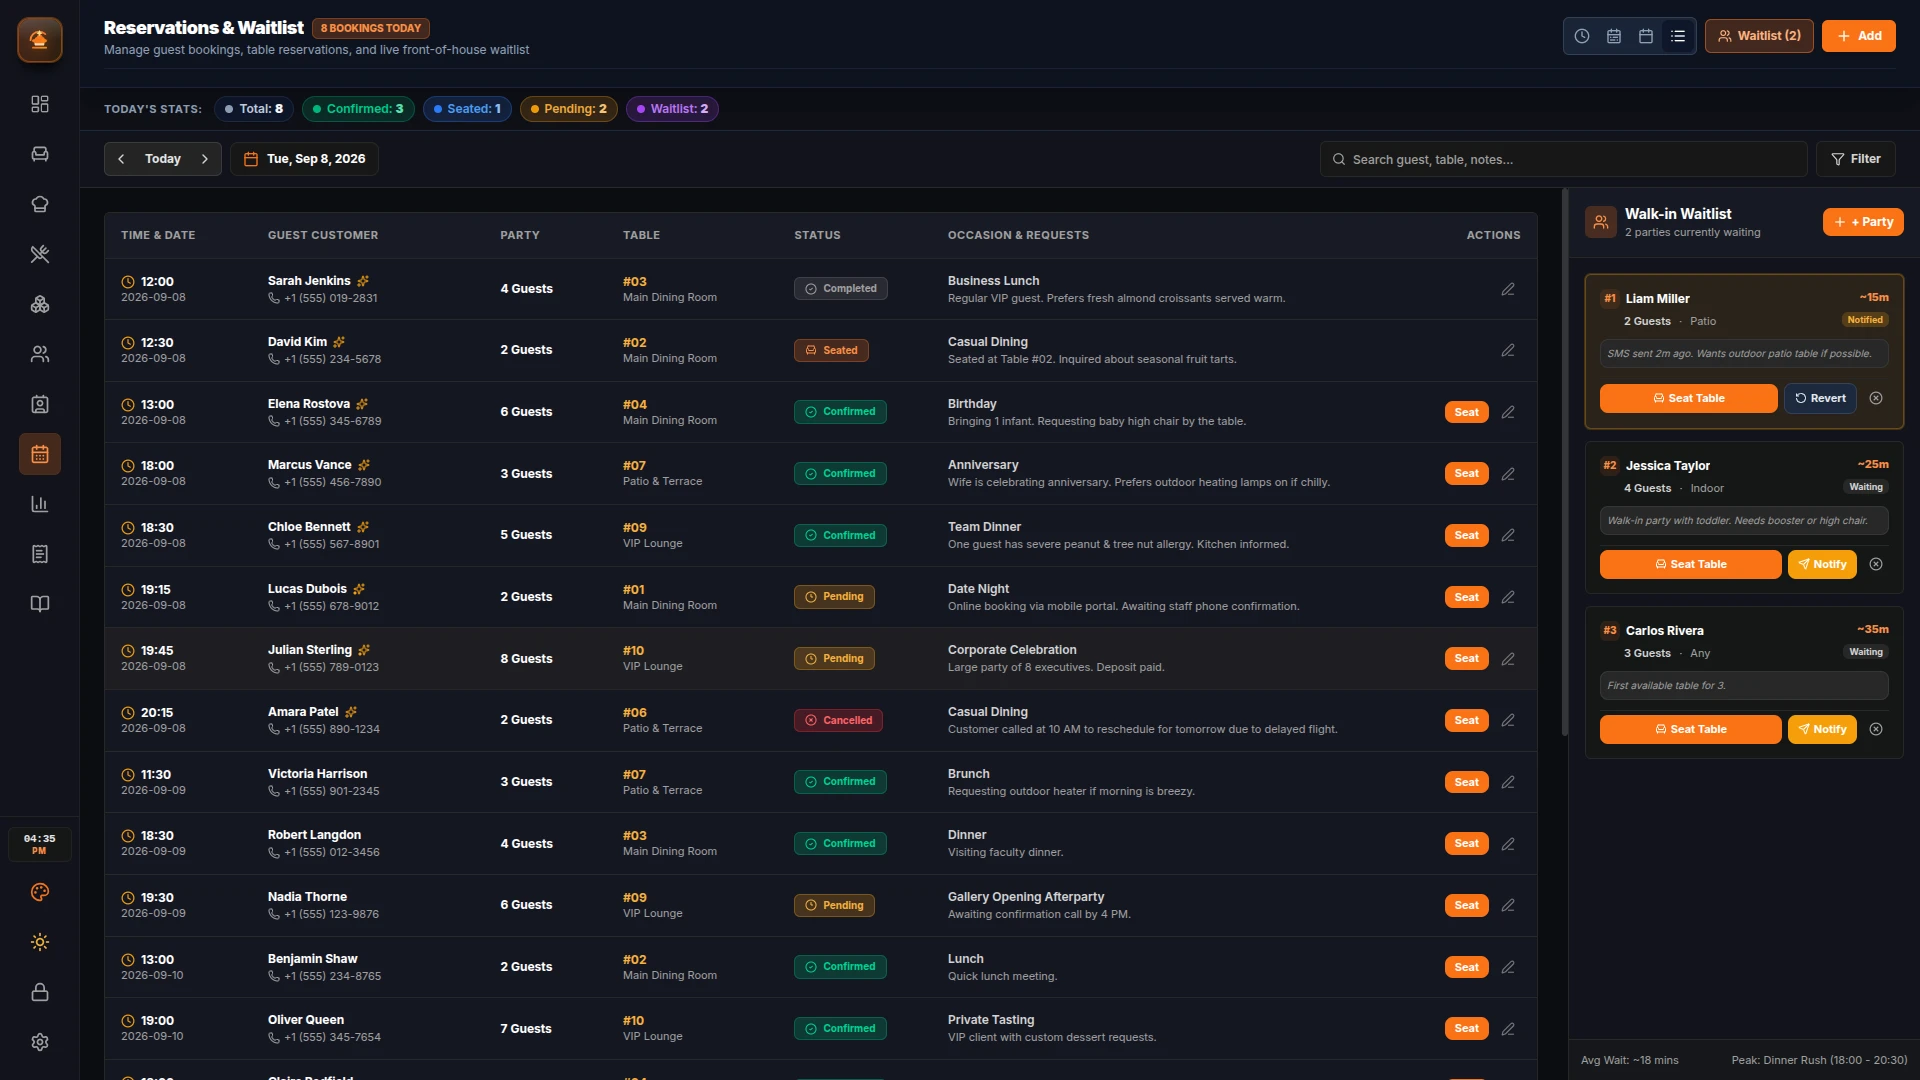
Task: Select the Seated: 1 stat chip
Action: pos(467,109)
